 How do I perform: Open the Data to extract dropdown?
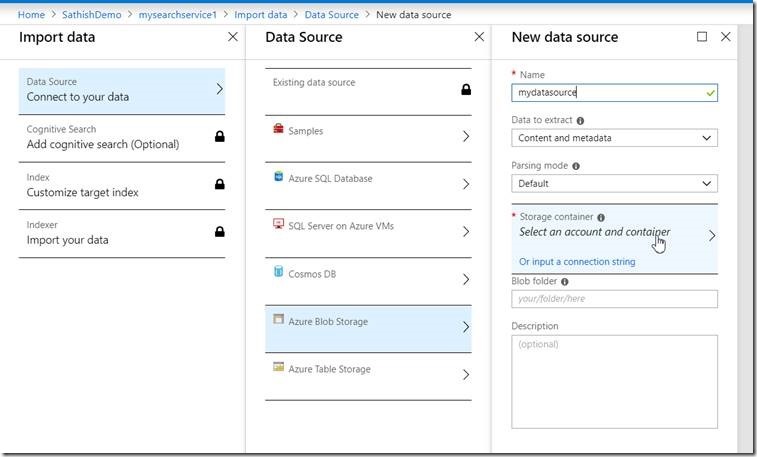[x=614, y=138]
